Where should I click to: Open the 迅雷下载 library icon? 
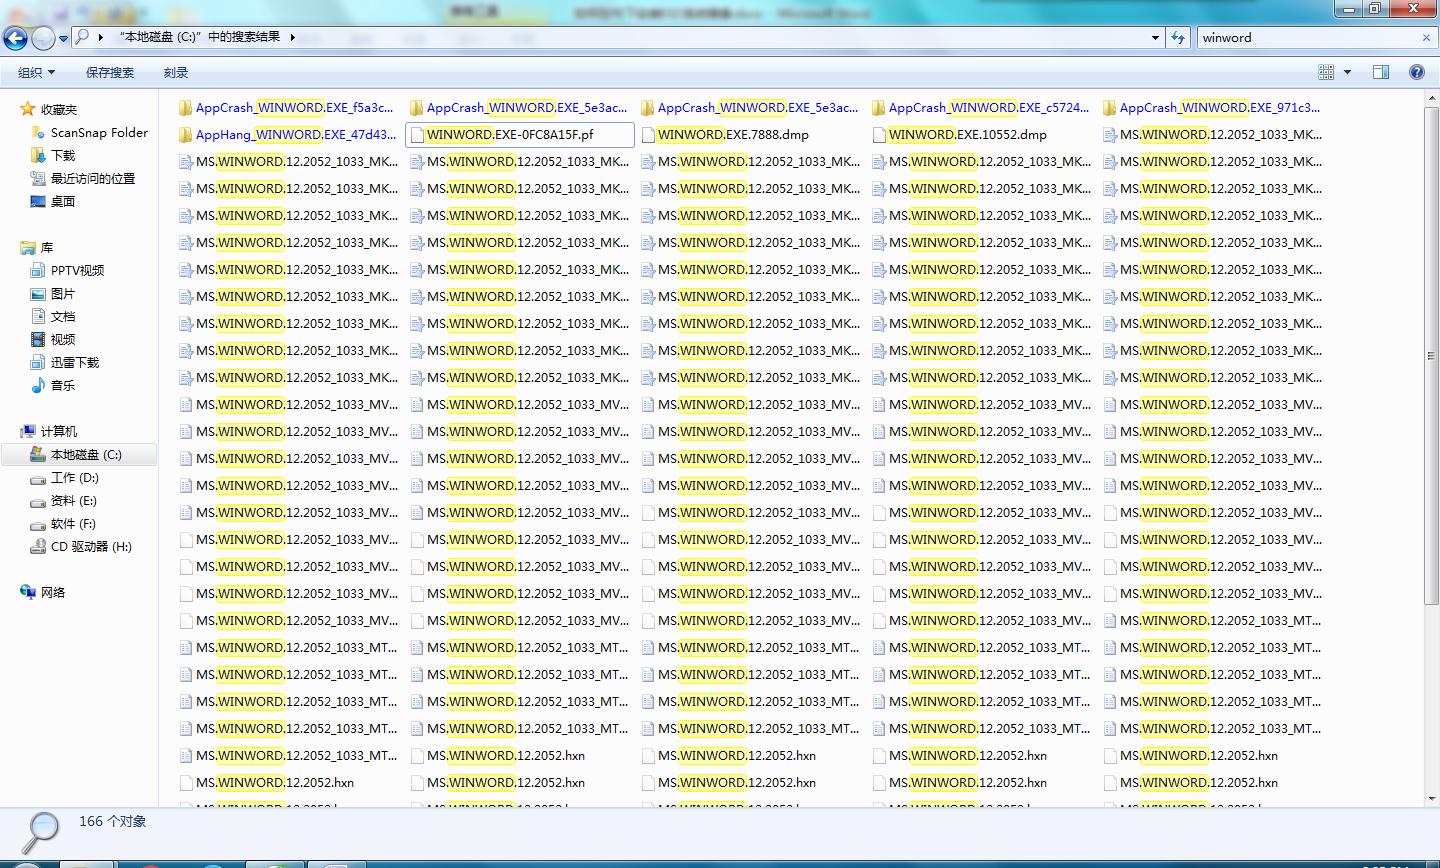pyautogui.click(x=38, y=362)
